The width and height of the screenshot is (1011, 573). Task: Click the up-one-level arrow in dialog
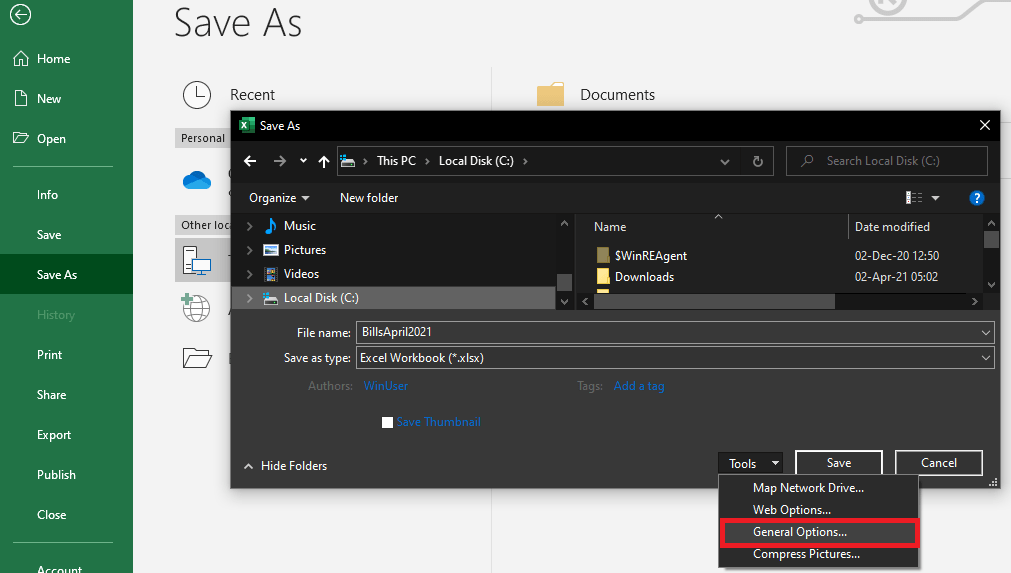tap(324, 161)
